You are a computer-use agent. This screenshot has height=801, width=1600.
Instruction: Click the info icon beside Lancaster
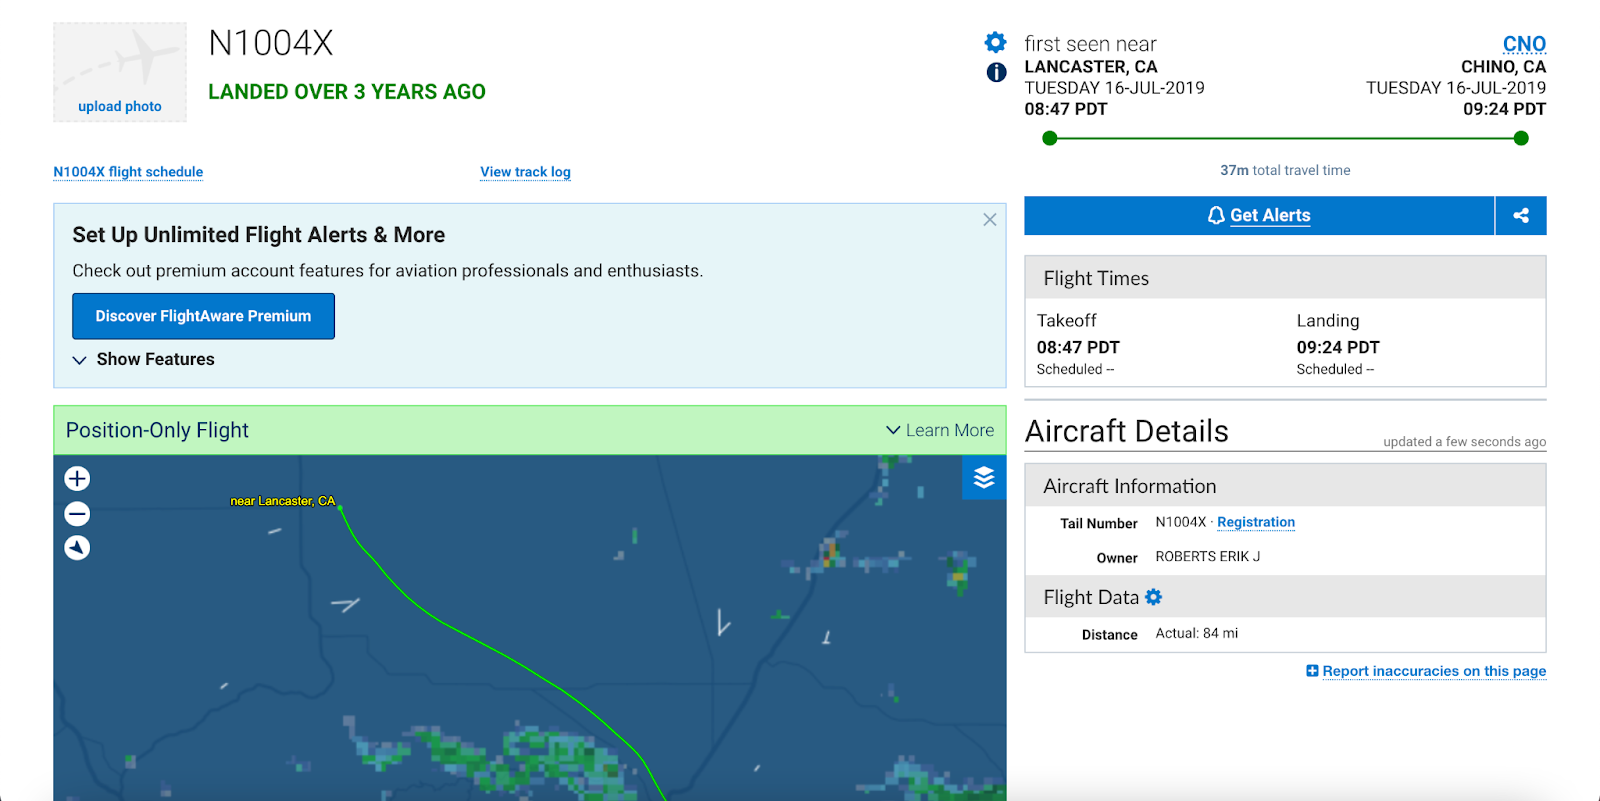coord(996,72)
